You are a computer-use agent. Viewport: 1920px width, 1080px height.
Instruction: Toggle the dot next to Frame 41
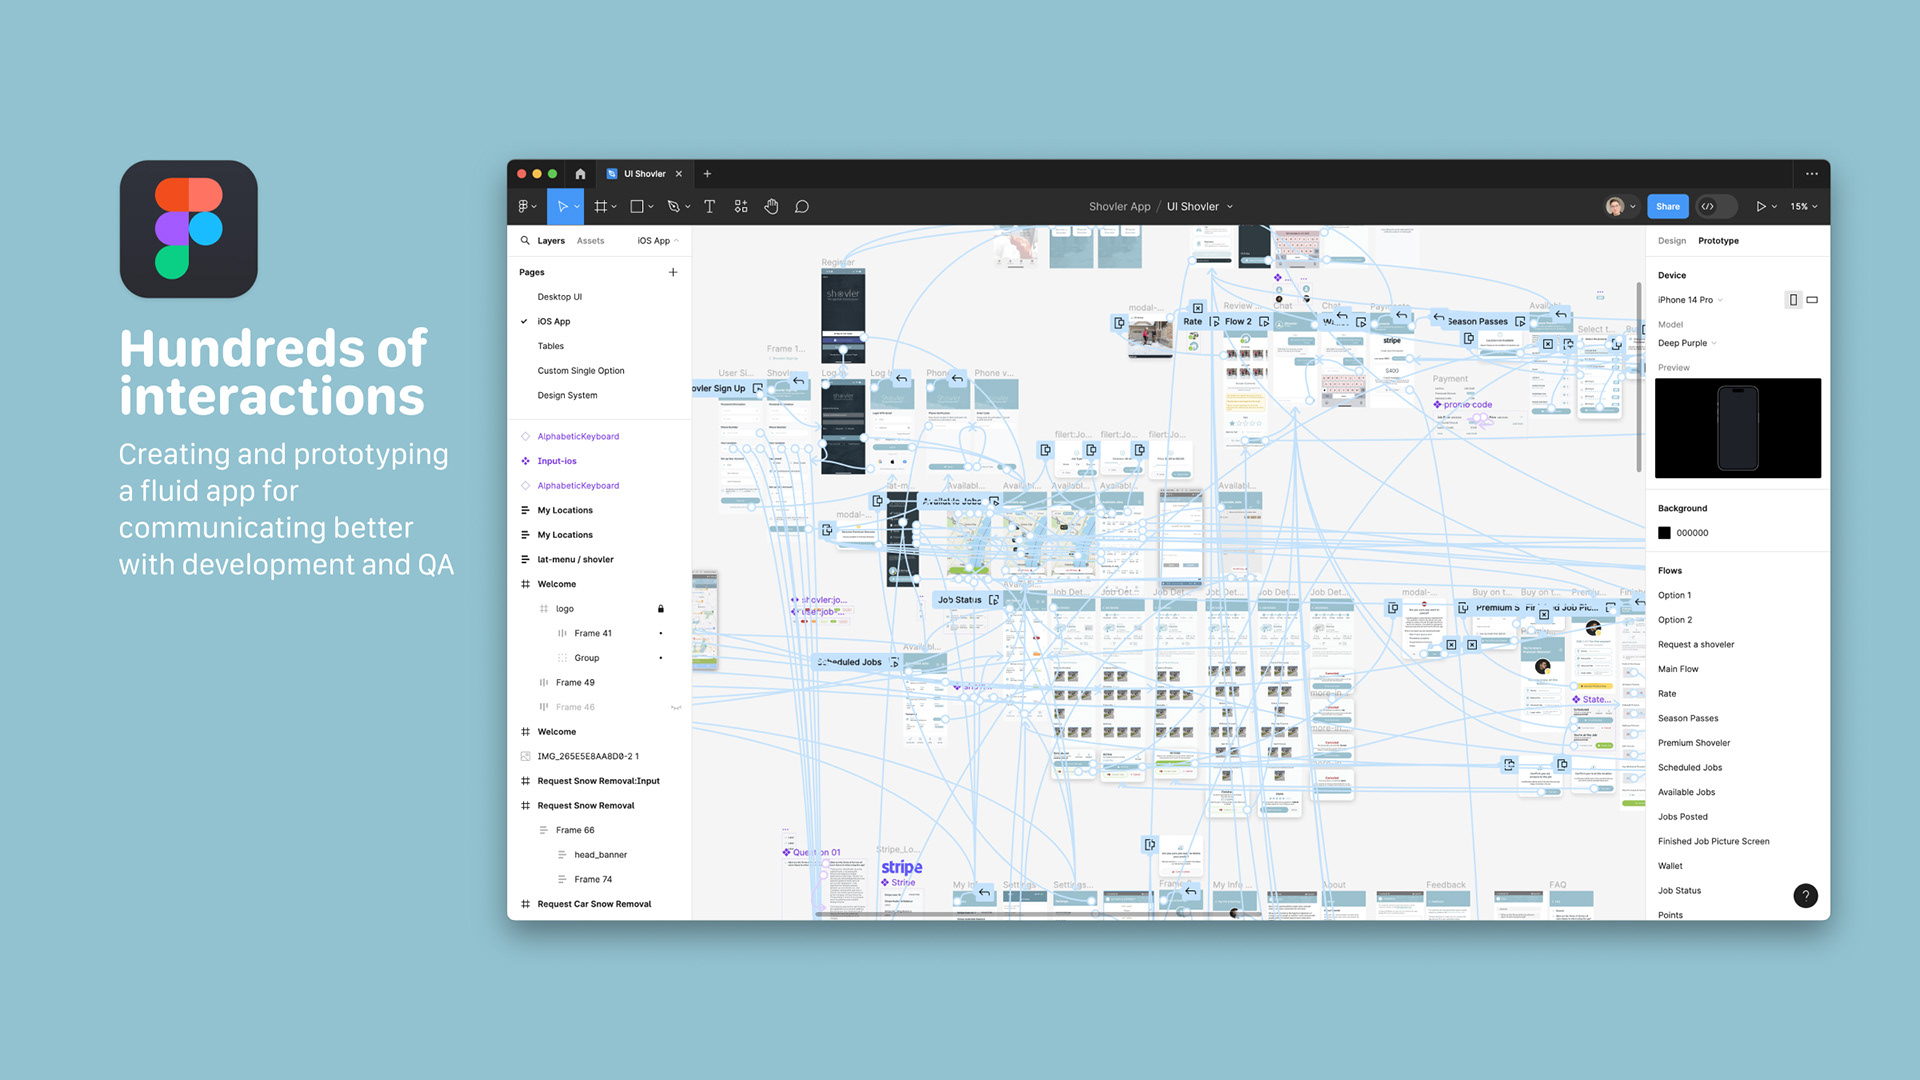[x=661, y=634]
